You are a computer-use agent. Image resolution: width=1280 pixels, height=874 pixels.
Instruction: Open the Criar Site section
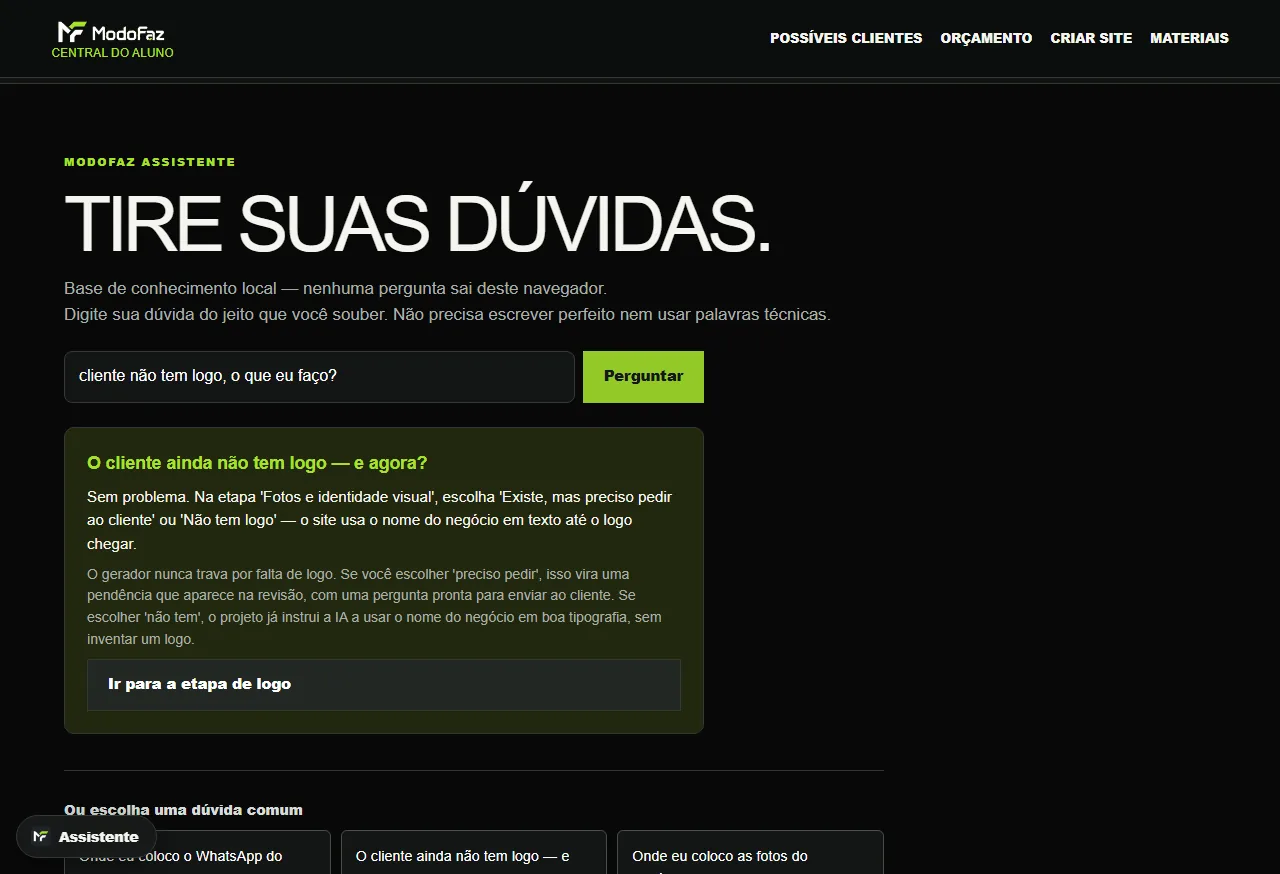click(x=1091, y=38)
